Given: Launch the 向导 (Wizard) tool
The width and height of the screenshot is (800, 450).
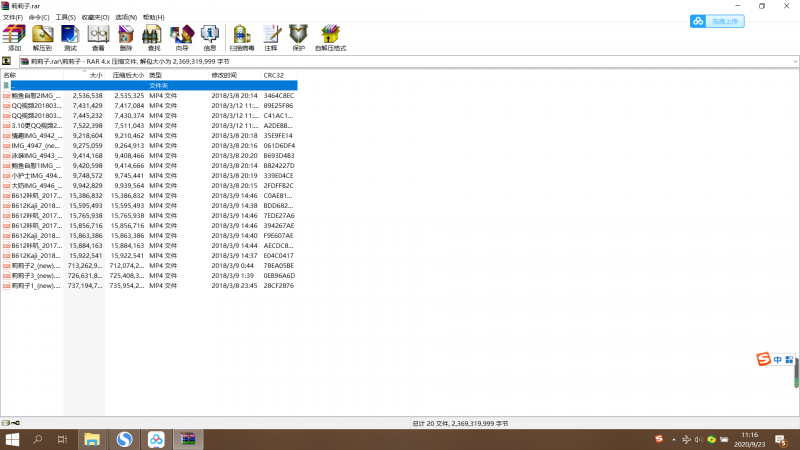Looking at the screenshot, I should pyautogui.click(x=182, y=38).
